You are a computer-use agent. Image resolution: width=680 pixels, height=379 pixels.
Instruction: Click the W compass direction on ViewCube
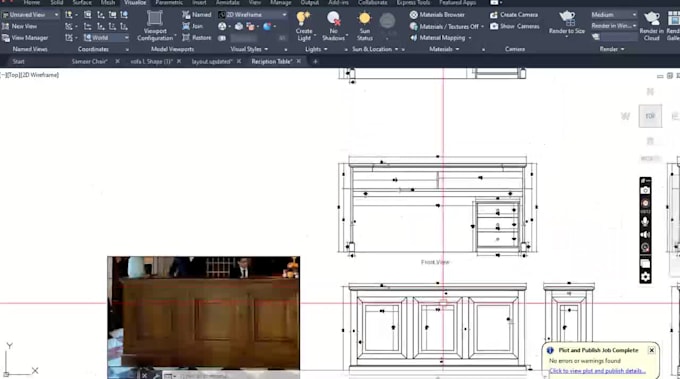(x=625, y=116)
